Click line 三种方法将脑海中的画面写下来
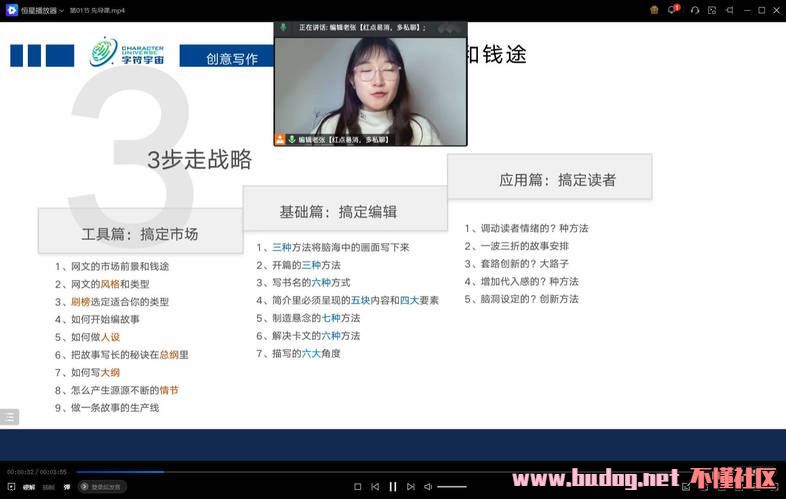The height and width of the screenshot is (499, 786). coord(333,247)
